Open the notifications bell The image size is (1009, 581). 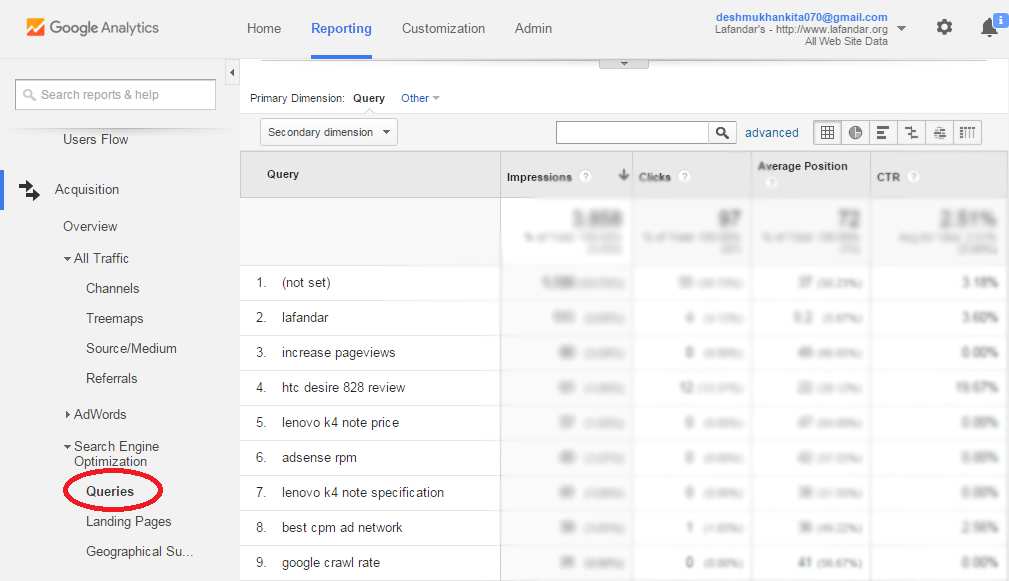pyautogui.click(x=990, y=28)
